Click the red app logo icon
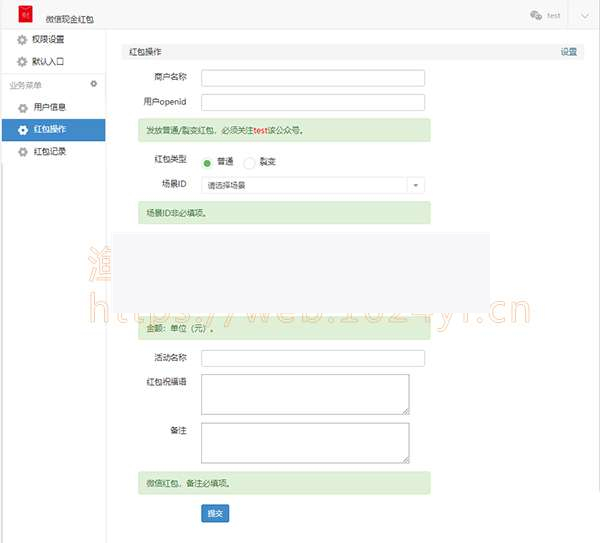The image size is (600, 543). (x=26, y=15)
